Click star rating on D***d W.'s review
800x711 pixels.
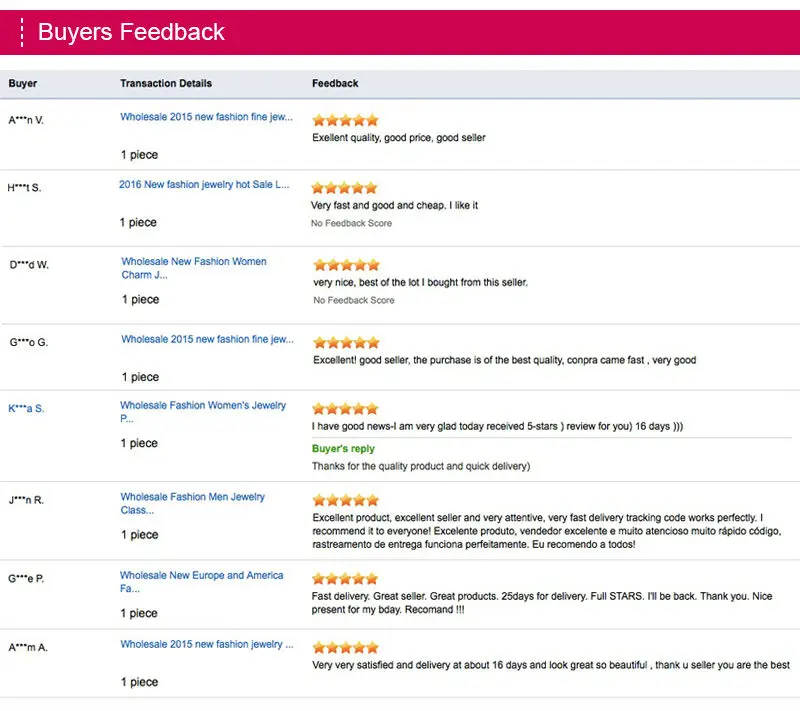(x=346, y=265)
